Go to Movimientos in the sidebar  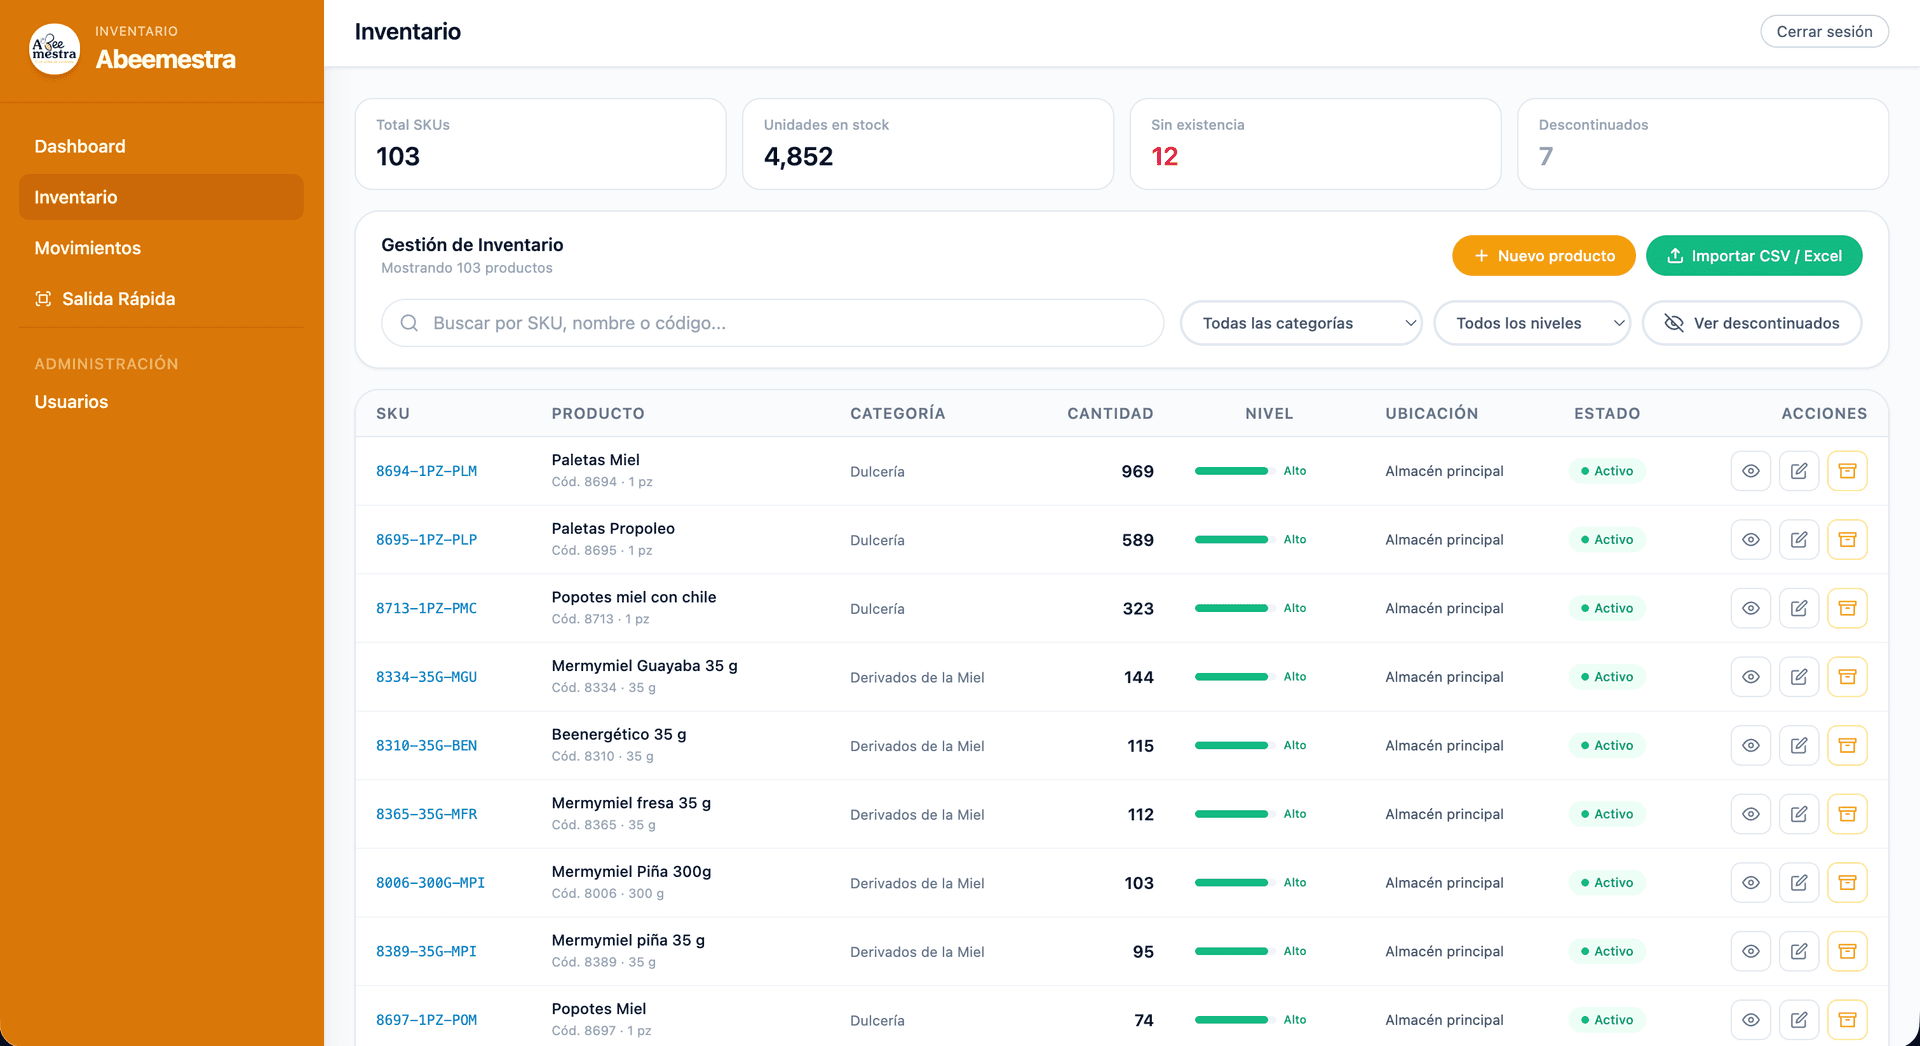click(88, 248)
